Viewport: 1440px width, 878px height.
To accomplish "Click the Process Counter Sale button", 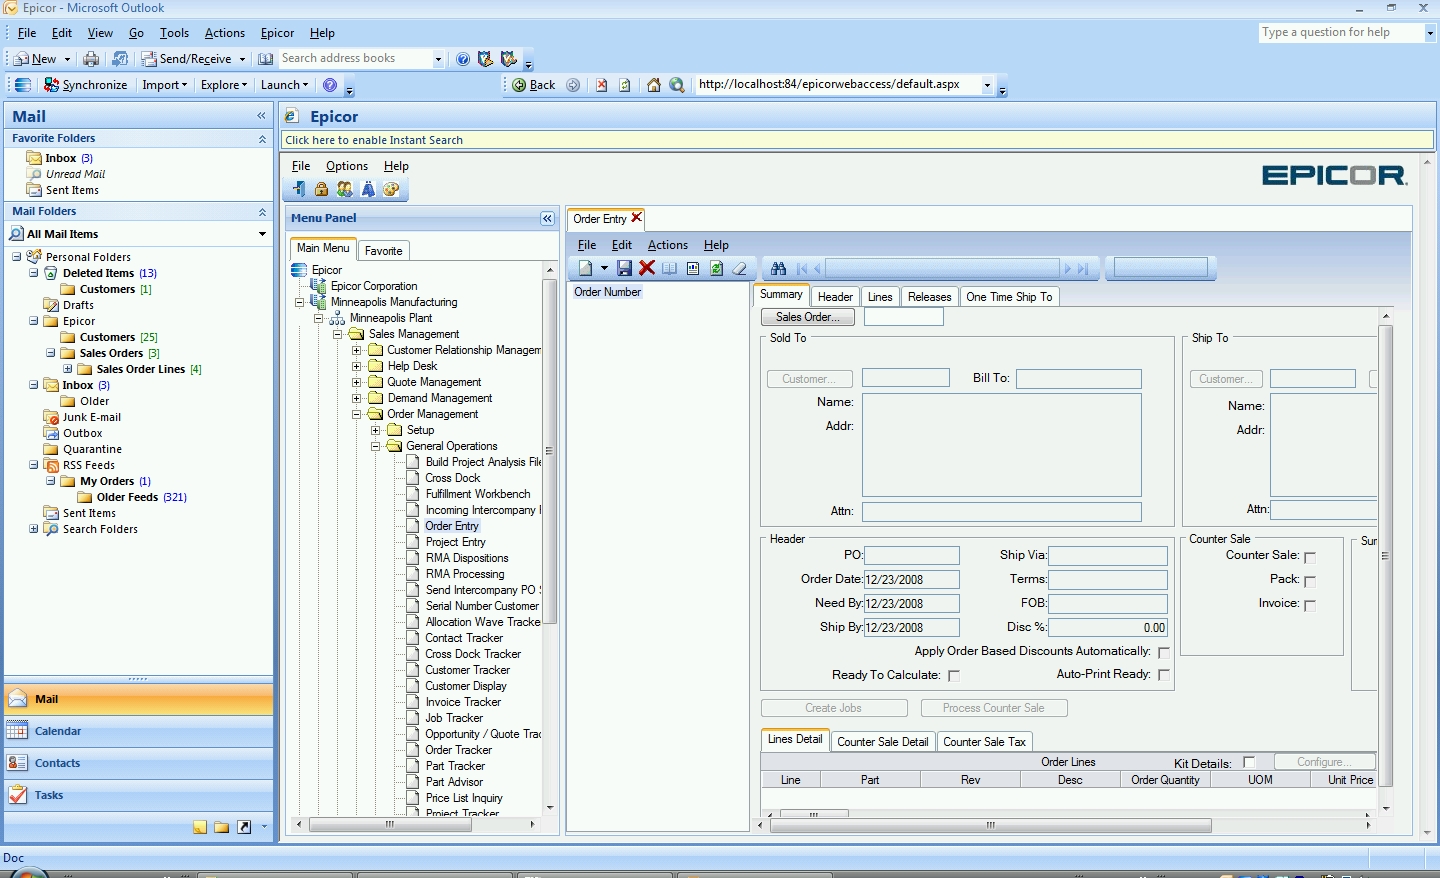I will [993, 708].
